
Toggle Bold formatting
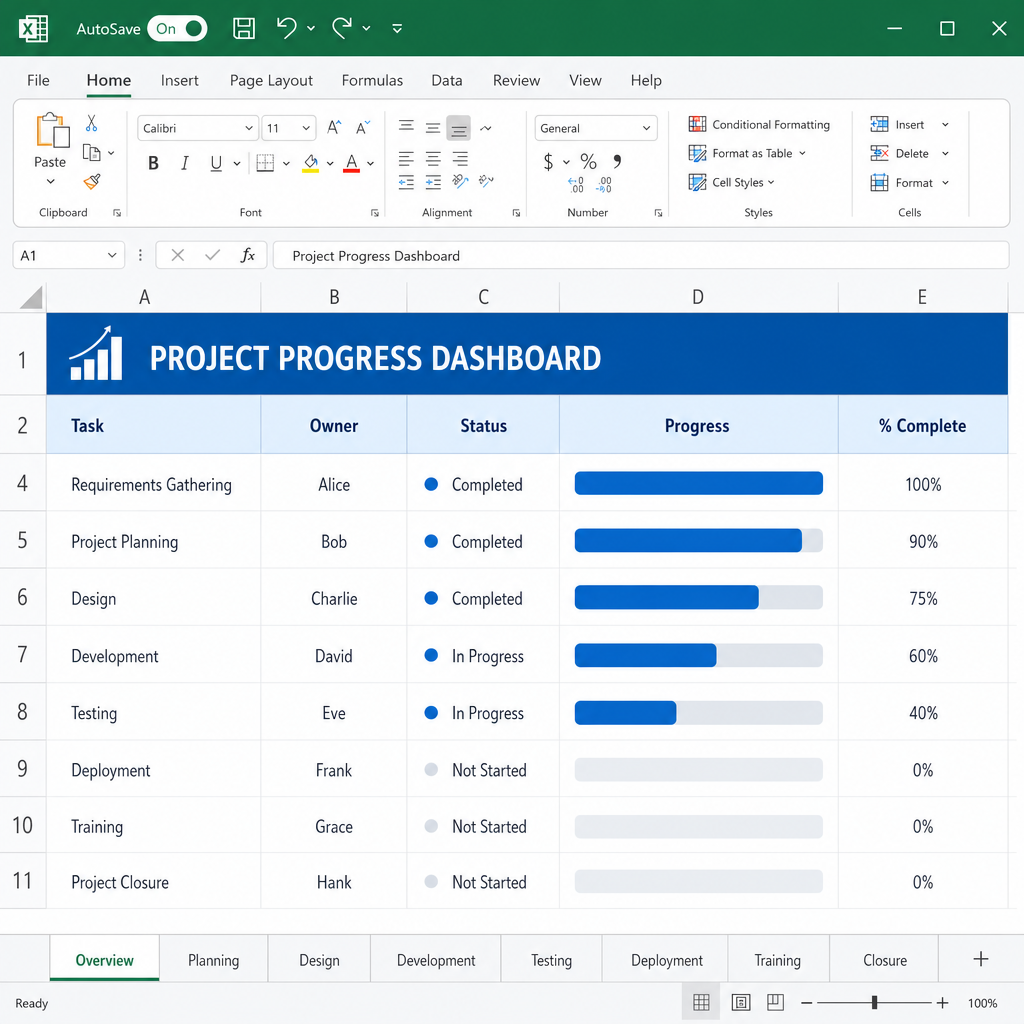153,163
